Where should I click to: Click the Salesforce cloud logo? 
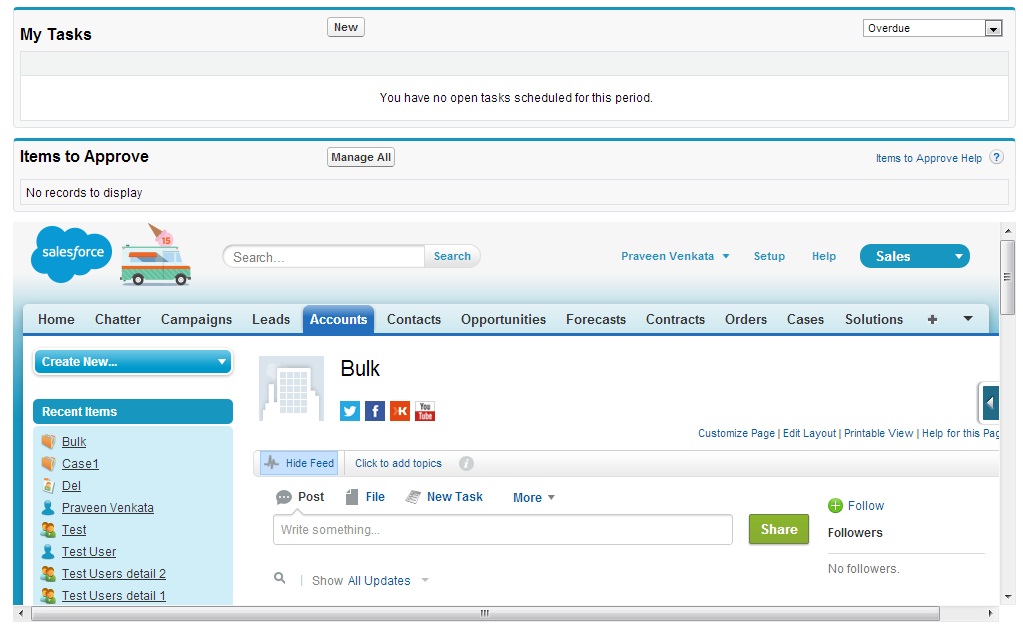72,255
